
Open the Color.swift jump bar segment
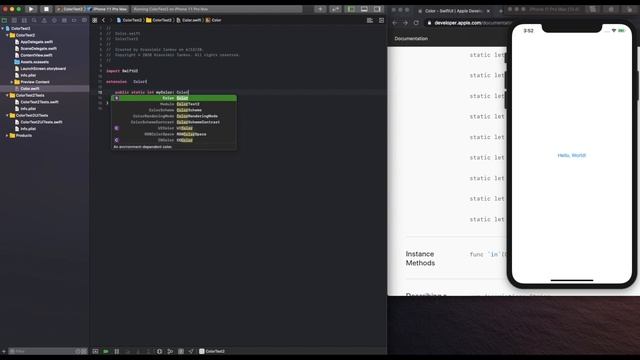189,20
